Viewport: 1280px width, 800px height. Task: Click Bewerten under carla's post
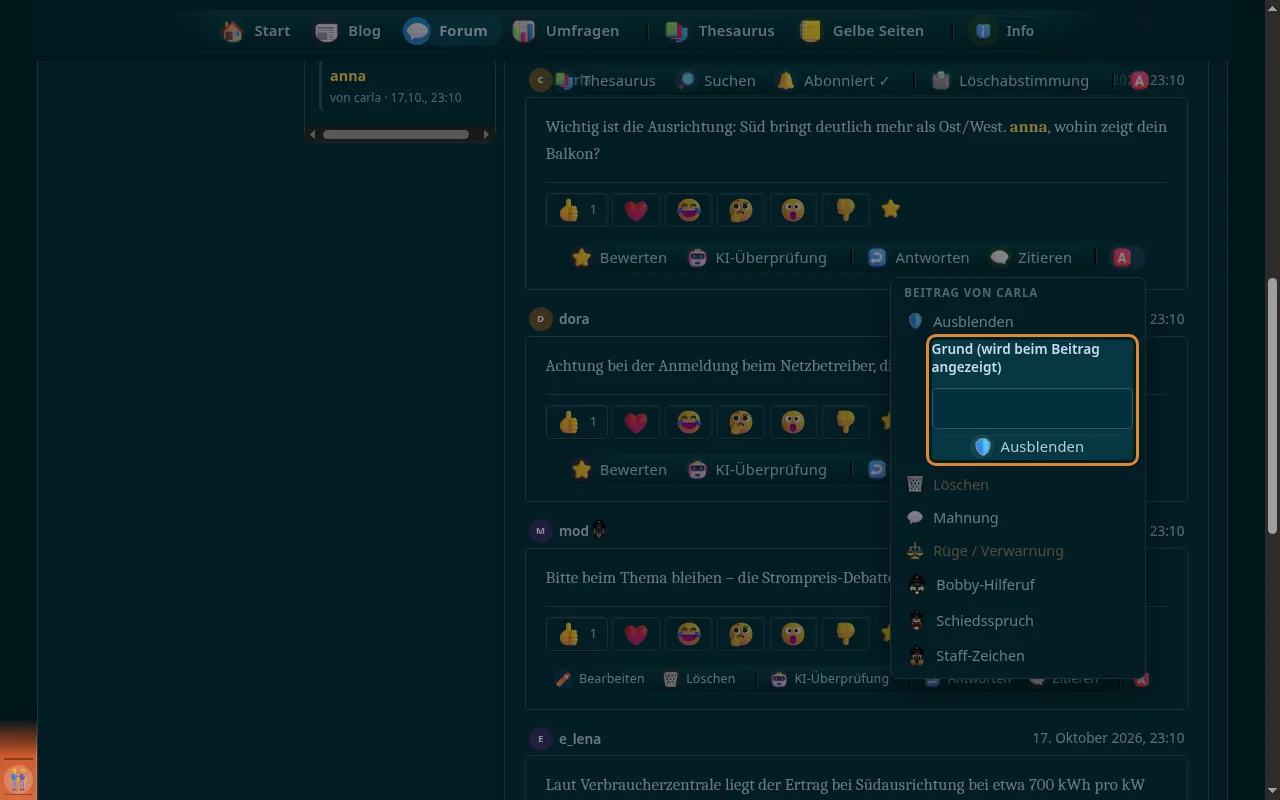pyautogui.click(x=619, y=258)
